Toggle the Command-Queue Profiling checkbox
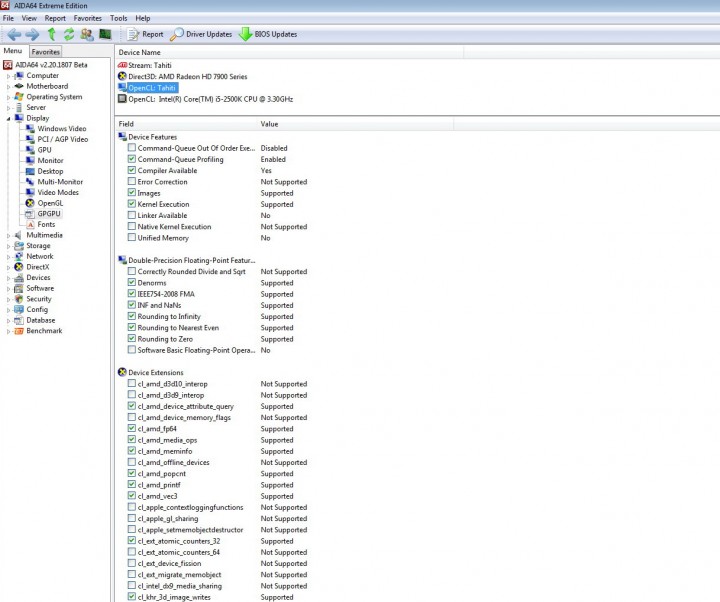This screenshot has width=720, height=602. (132, 159)
